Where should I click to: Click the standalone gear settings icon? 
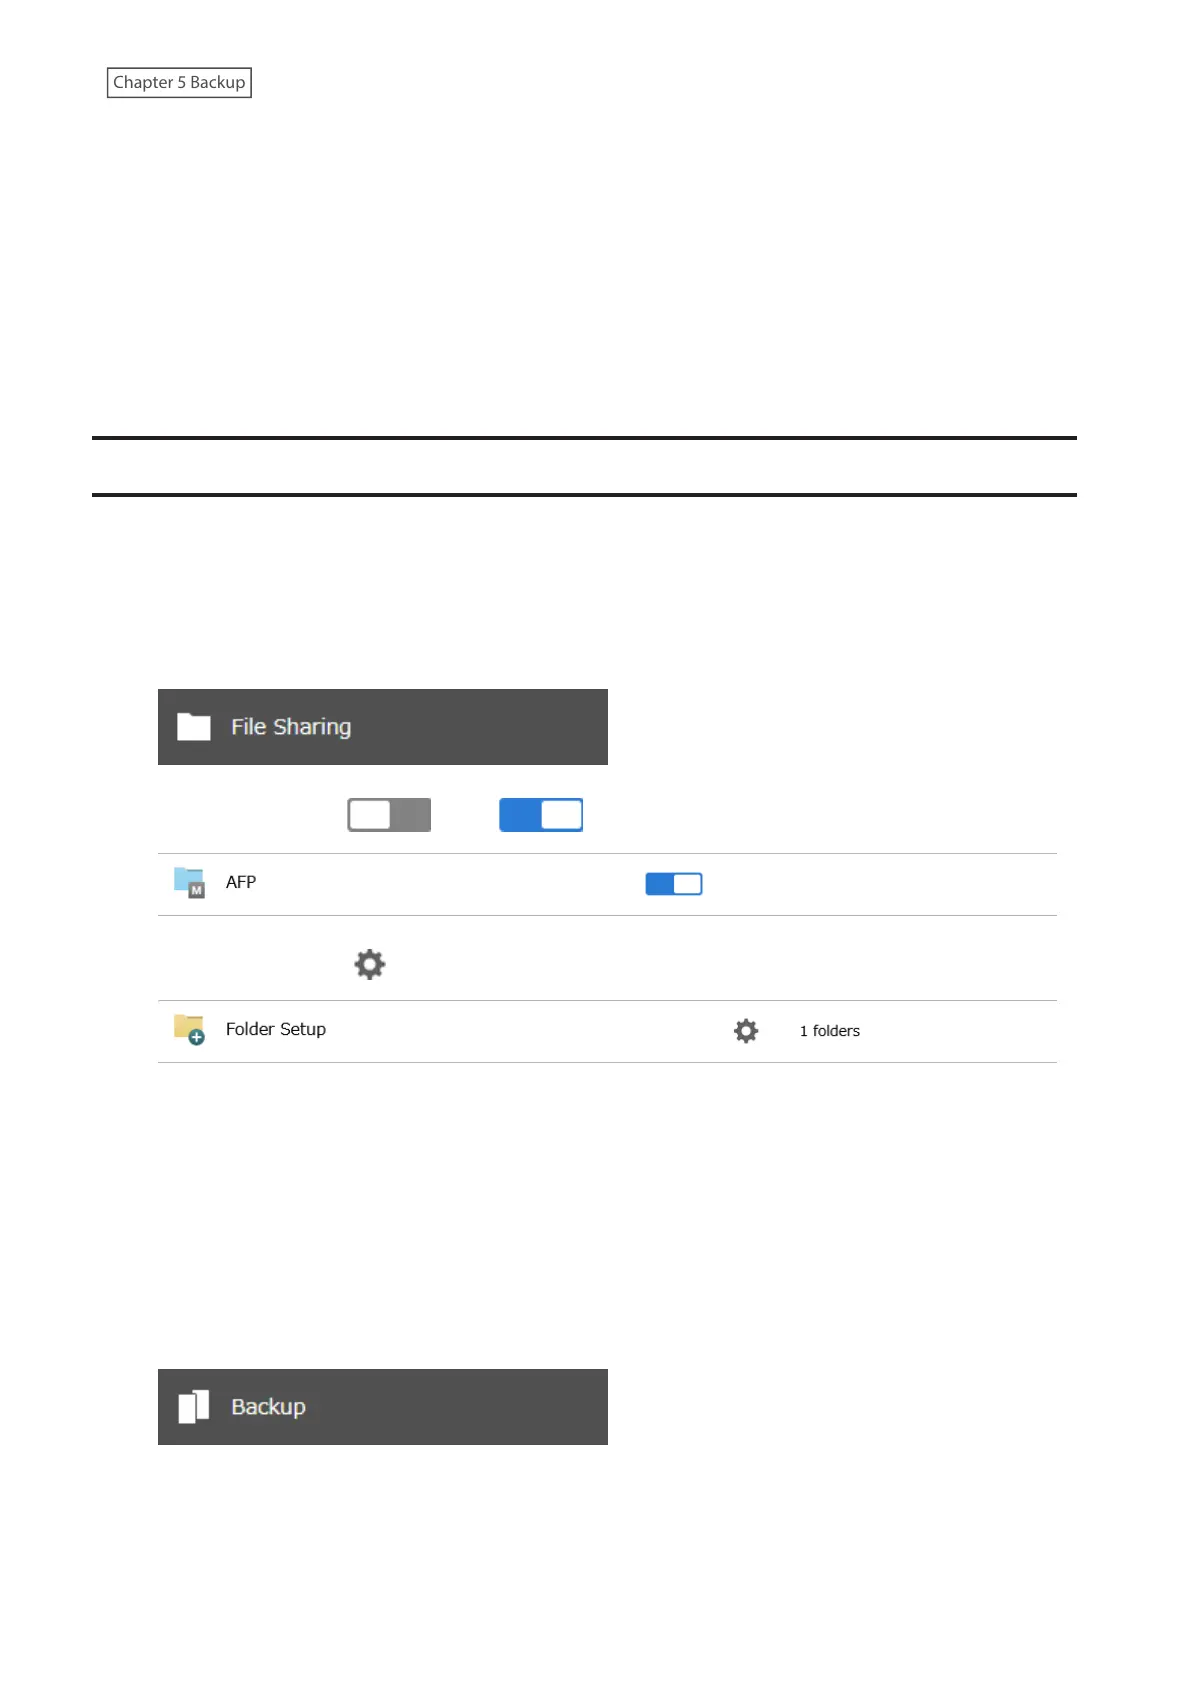tap(370, 964)
